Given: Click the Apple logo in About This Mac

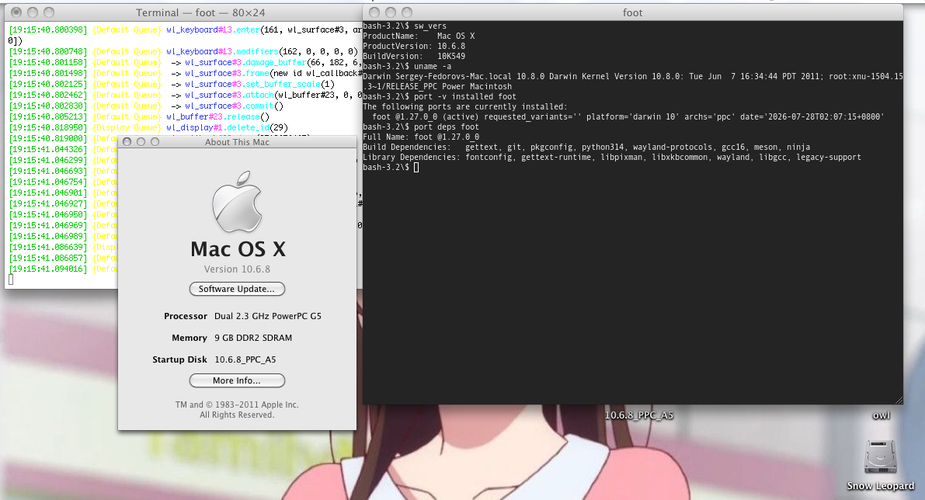Looking at the screenshot, I should 237,202.
